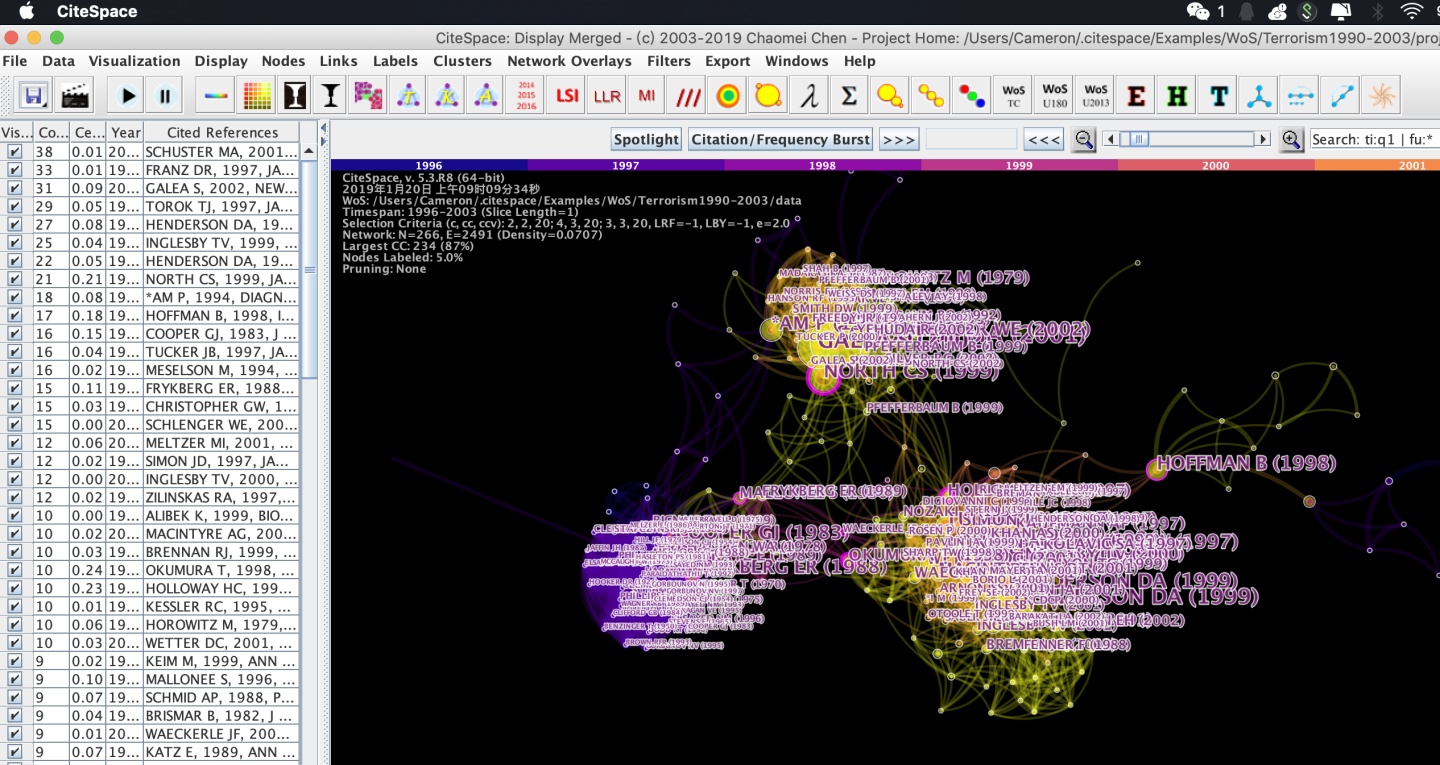This screenshot has width=1440, height=765.
Task: Click the red green blue dots icon
Action: point(971,96)
